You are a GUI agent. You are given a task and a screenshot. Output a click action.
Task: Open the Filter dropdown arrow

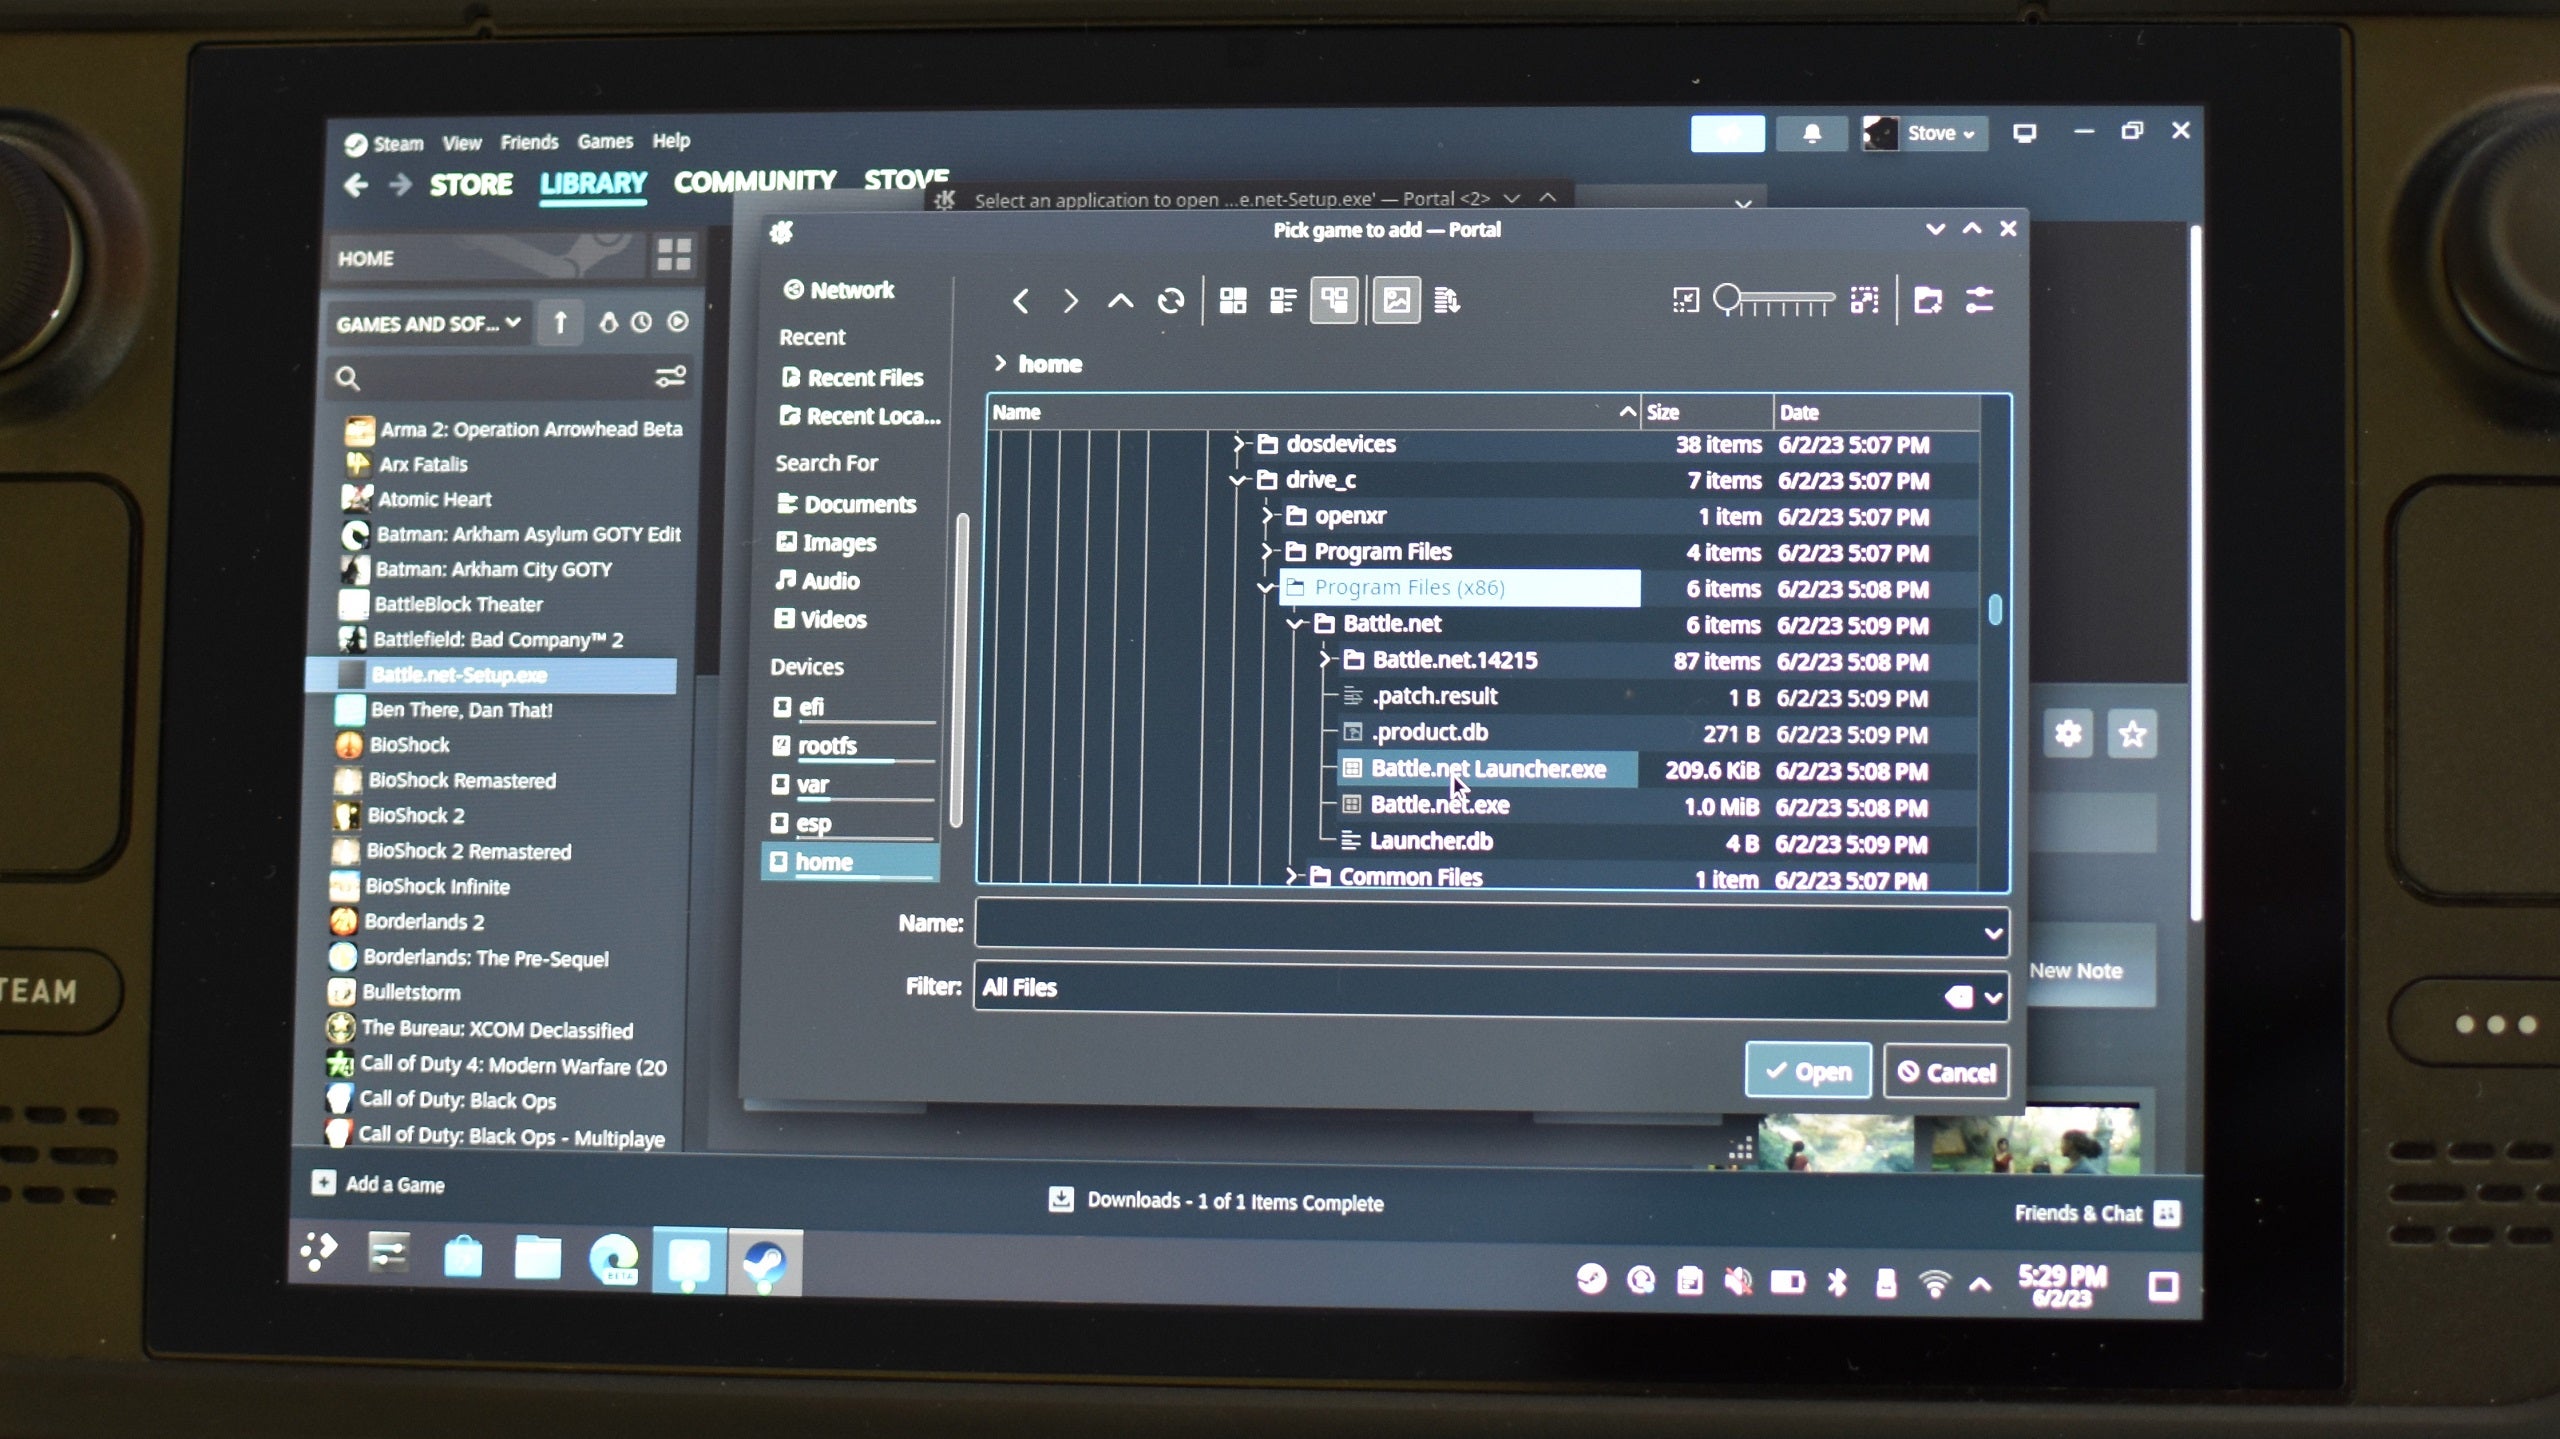point(1992,997)
